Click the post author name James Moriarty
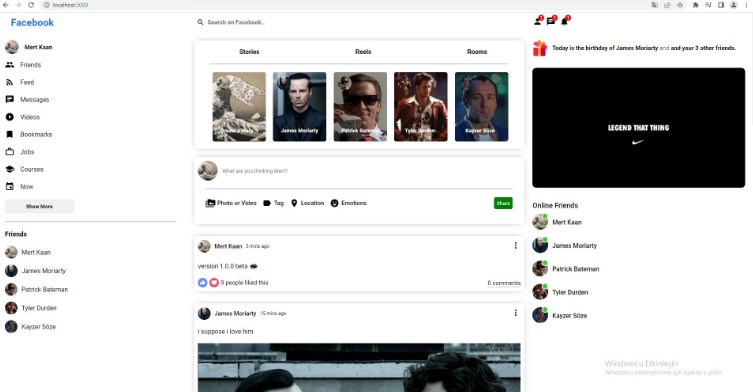 pos(235,313)
